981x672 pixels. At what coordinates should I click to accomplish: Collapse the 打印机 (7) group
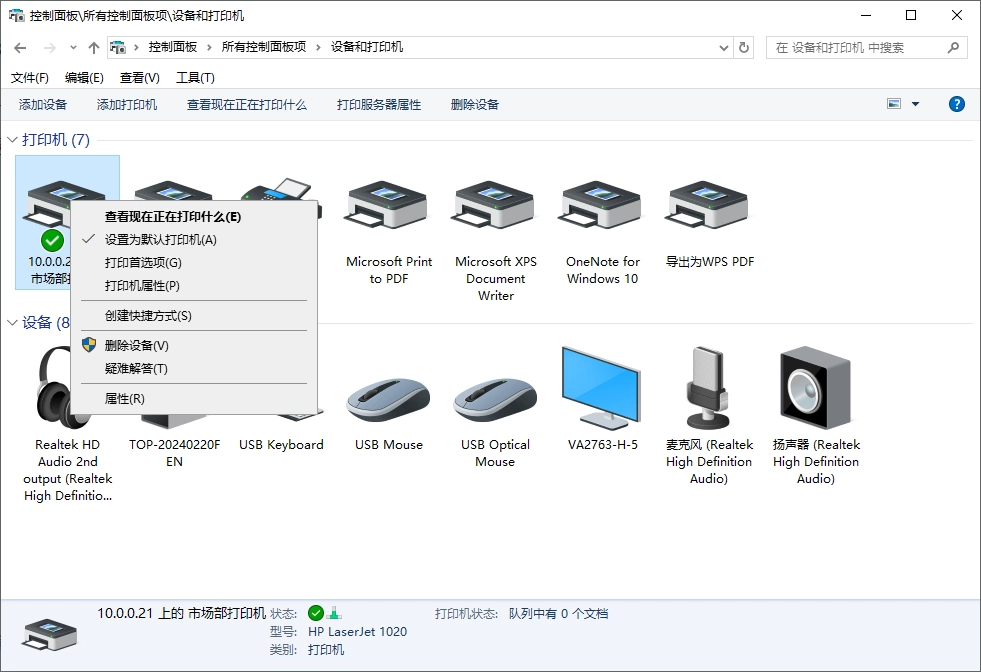12,140
